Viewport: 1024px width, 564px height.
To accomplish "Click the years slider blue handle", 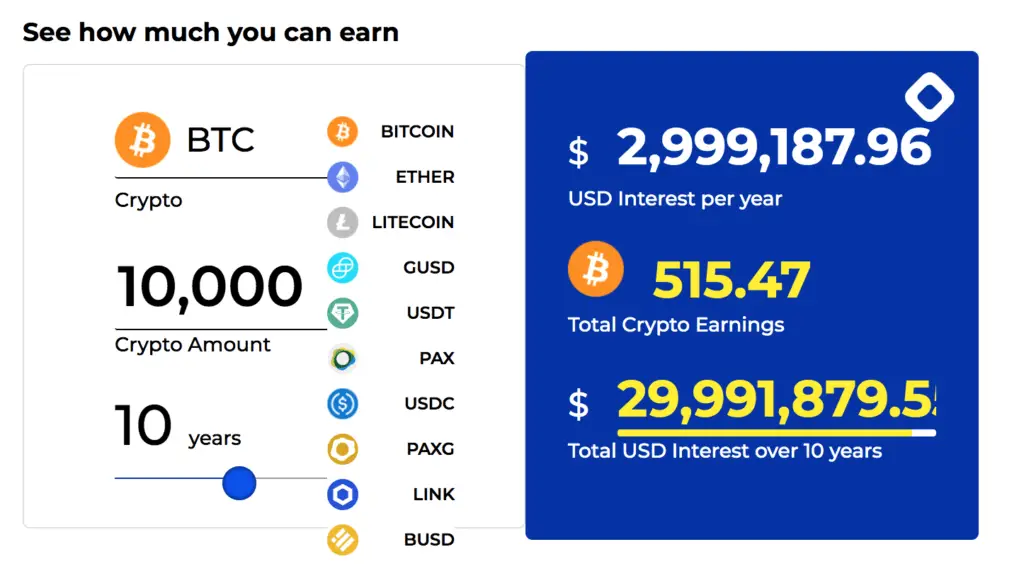I will tap(239, 483).
